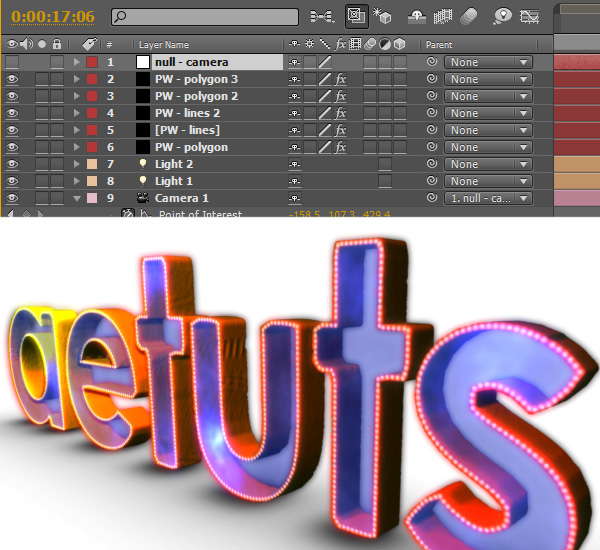The height and width of the screenshot is (550, 600).
Task: Click the Parent column header
Action: point(439,45)
